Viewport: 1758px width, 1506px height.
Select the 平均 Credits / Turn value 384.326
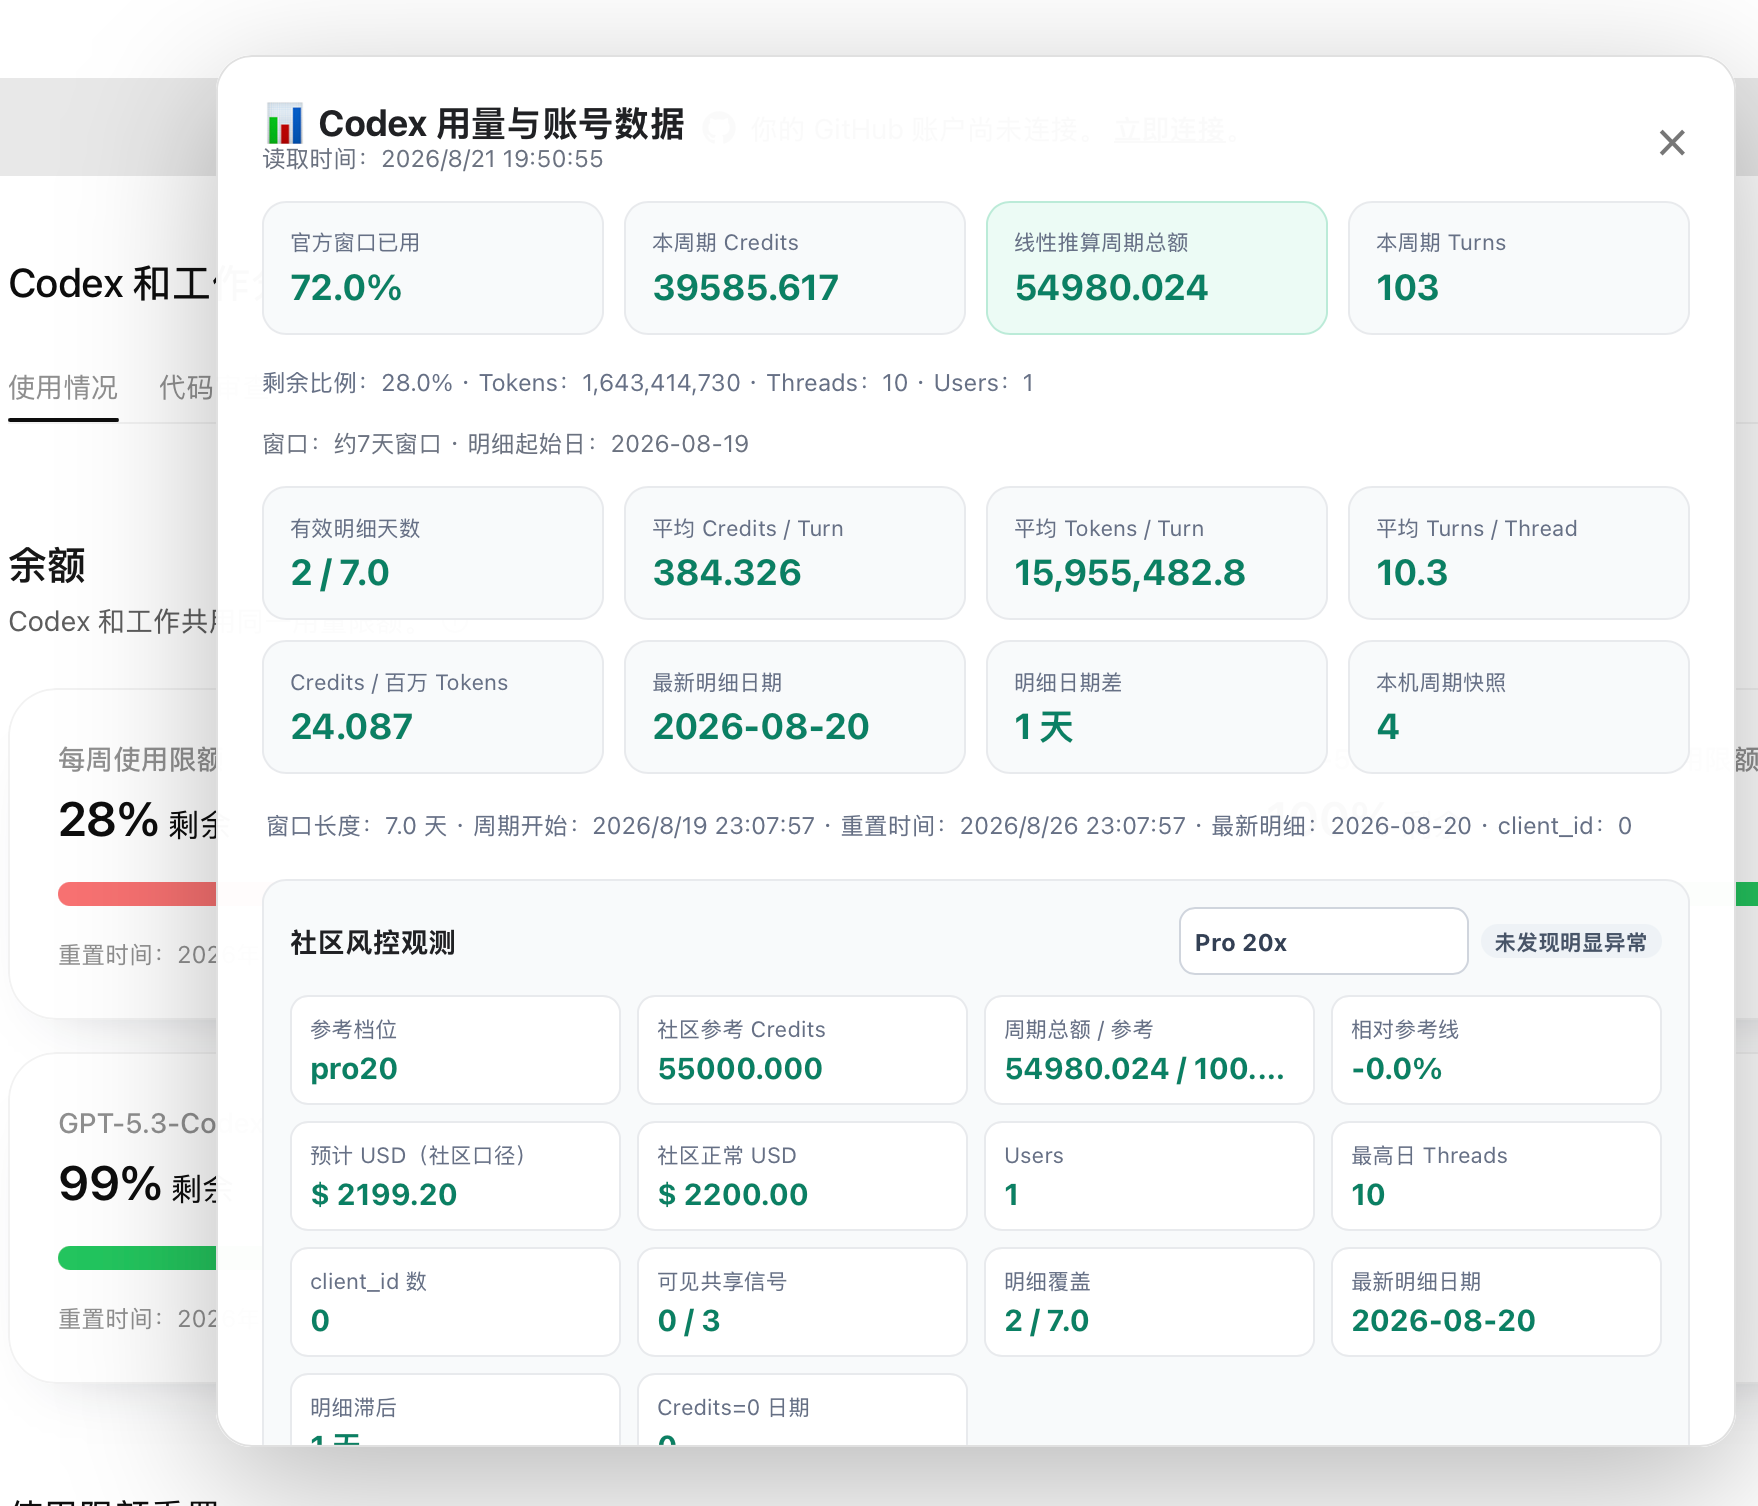point(727,573)
